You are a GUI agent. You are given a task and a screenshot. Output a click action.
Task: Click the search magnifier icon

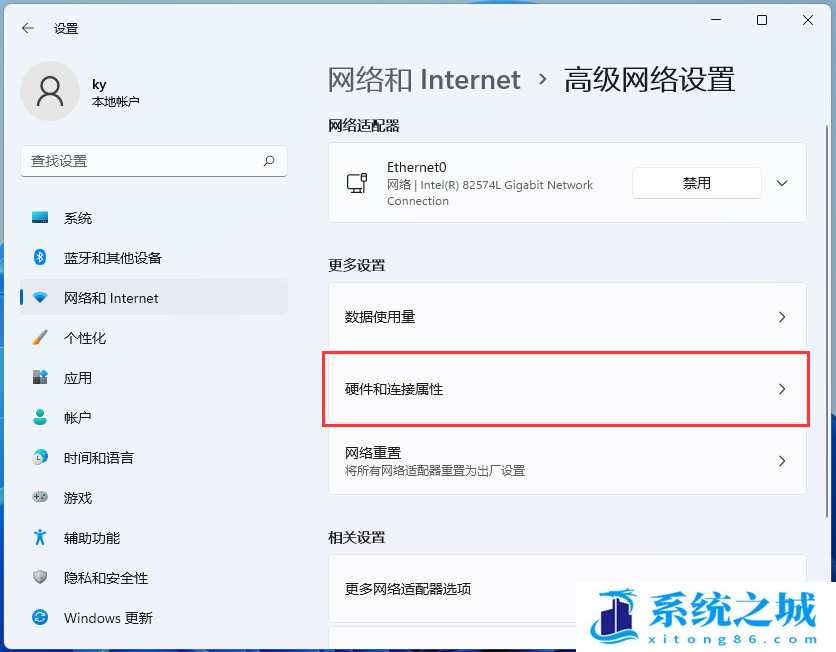click(x=269, y=161)
